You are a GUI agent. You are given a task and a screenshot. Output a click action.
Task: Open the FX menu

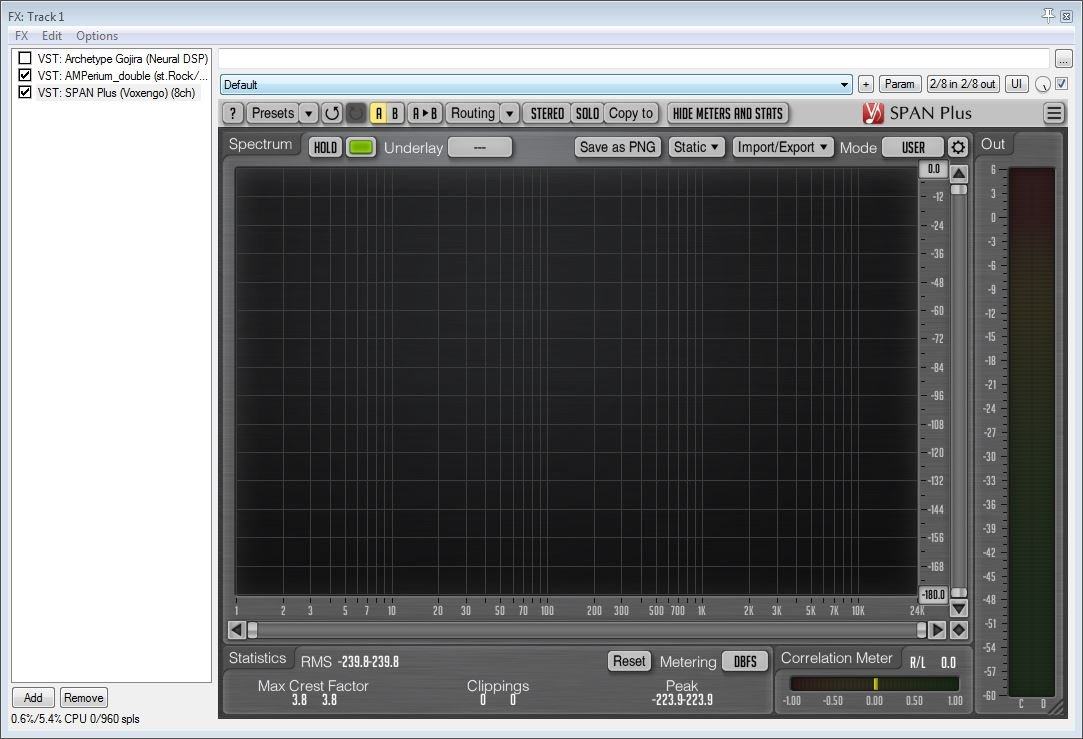pos(21,36)
